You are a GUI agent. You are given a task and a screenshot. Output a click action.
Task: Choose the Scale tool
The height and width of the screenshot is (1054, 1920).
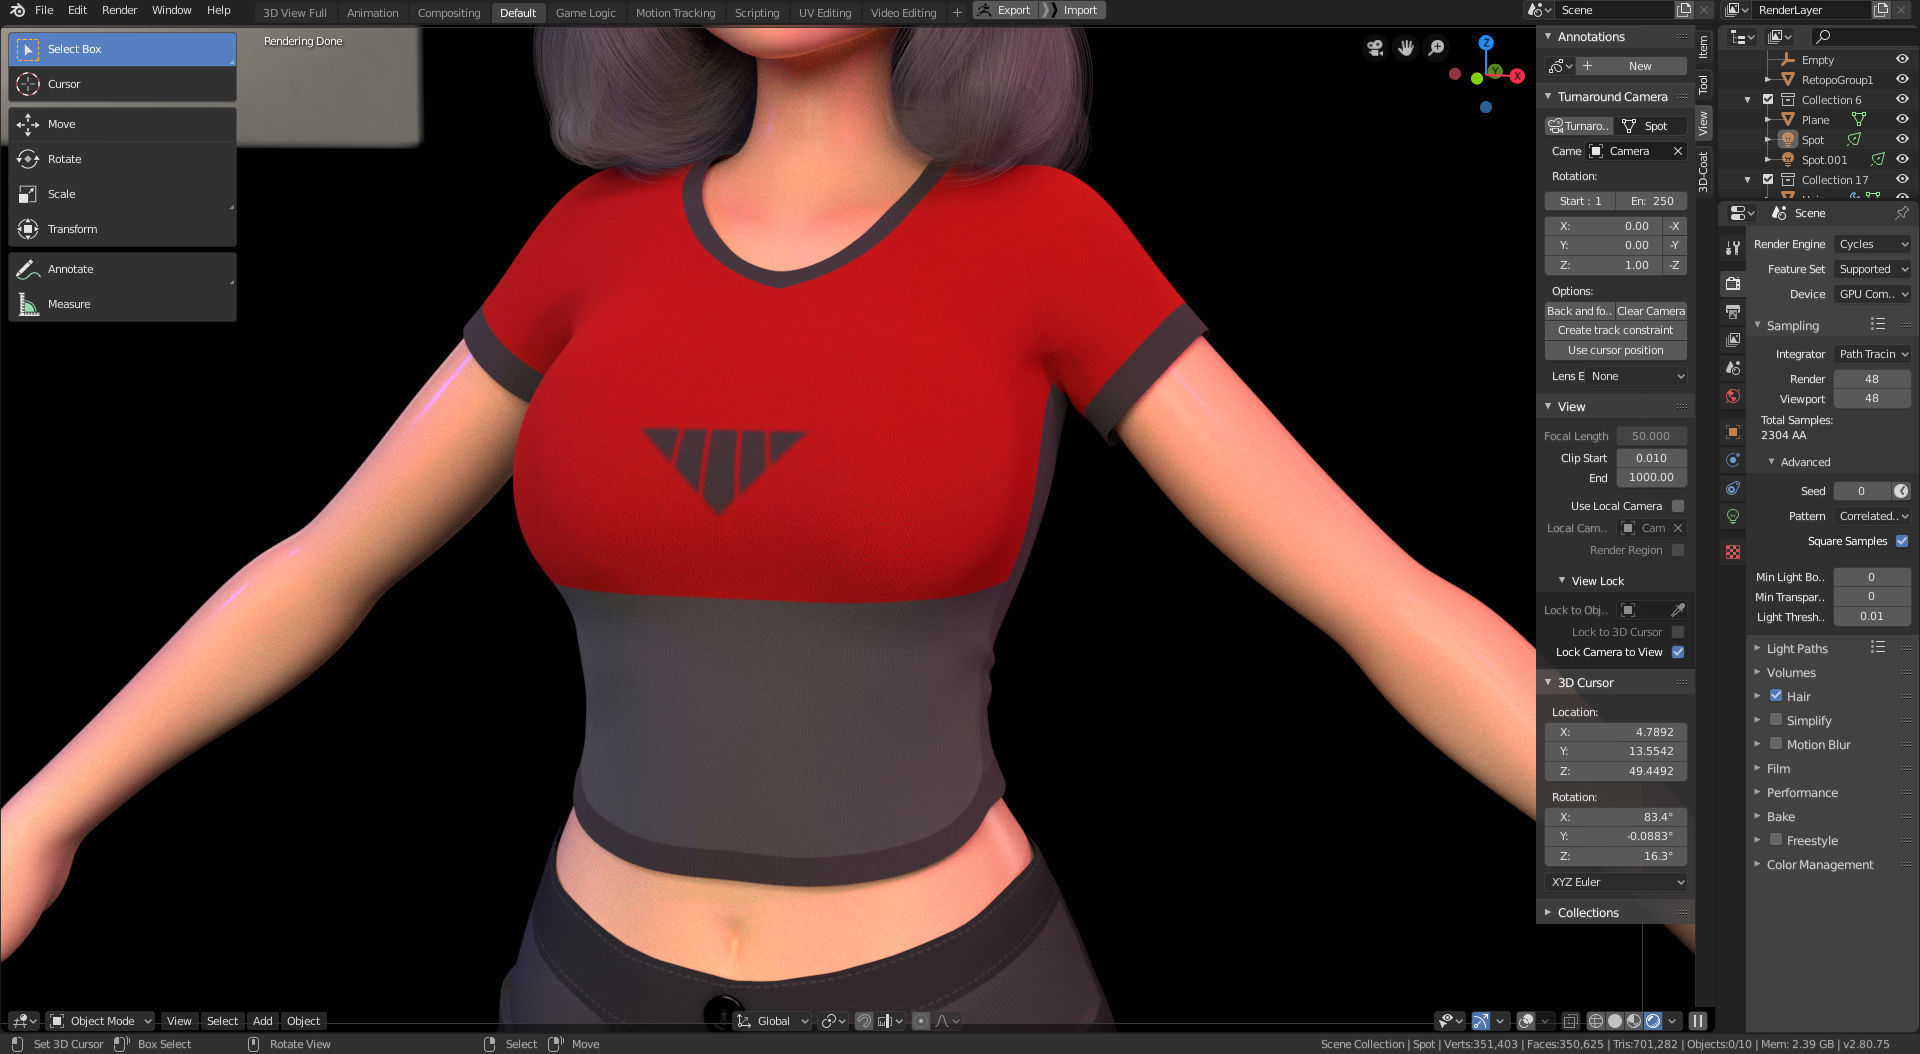pos(122,194)
